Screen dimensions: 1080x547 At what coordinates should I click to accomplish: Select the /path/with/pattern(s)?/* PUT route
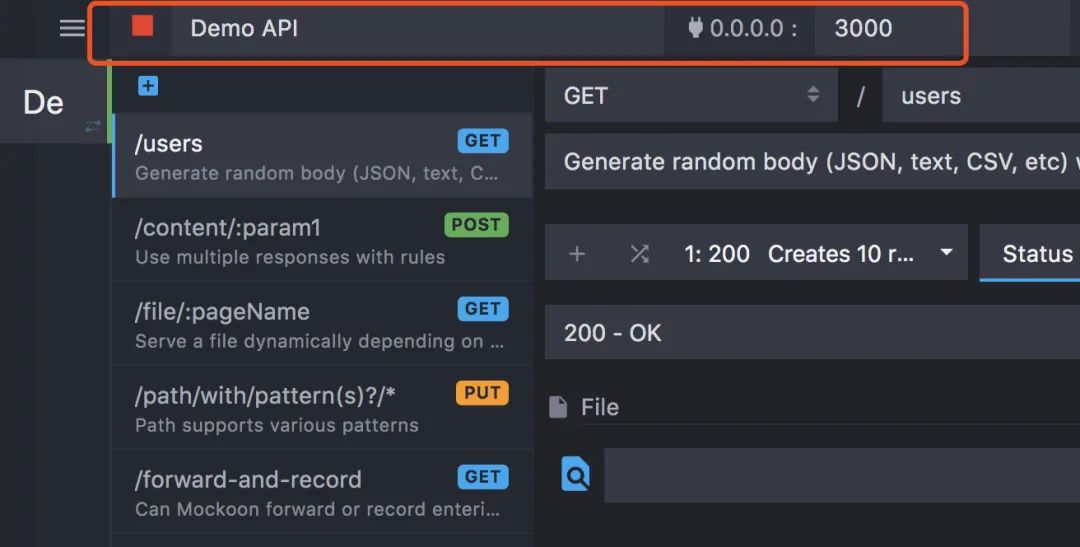[322, 408]
